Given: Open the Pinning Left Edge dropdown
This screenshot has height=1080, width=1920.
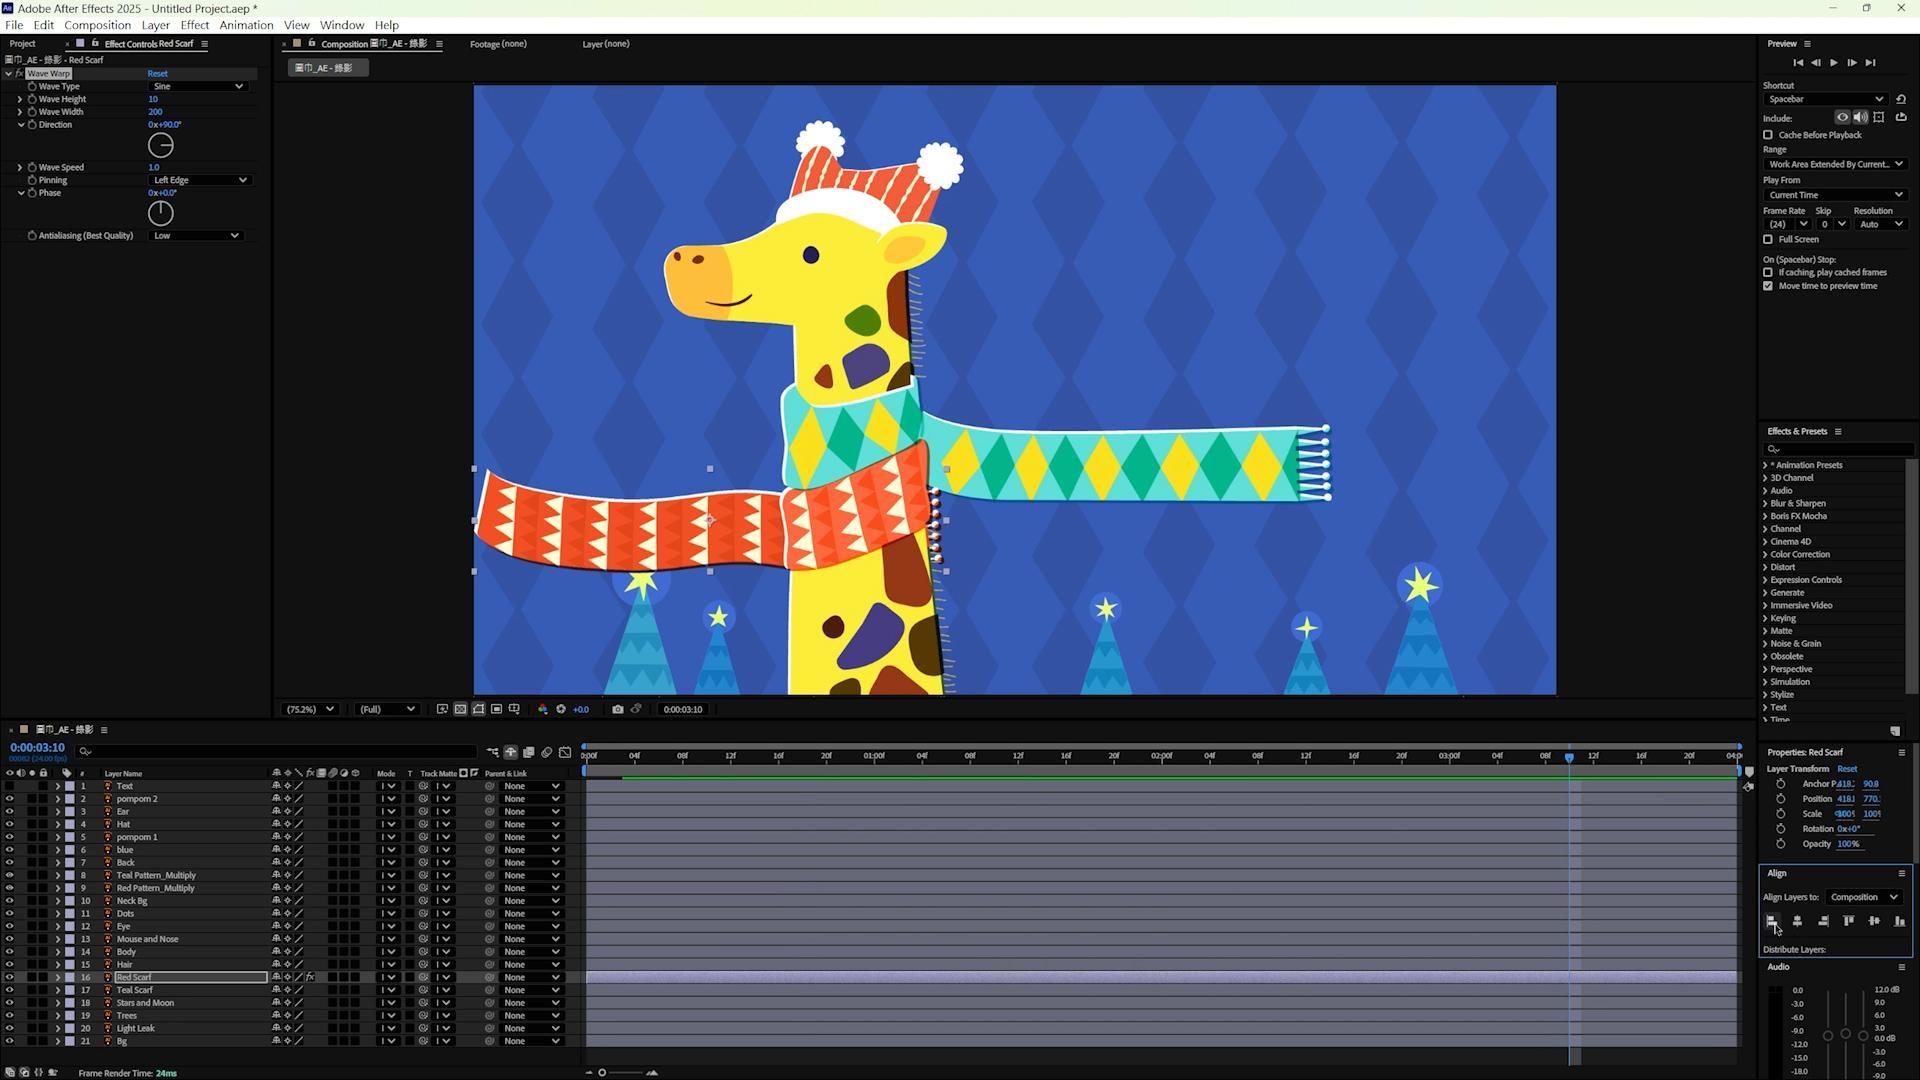Looking at the screenshot, I should pos(199,180).
